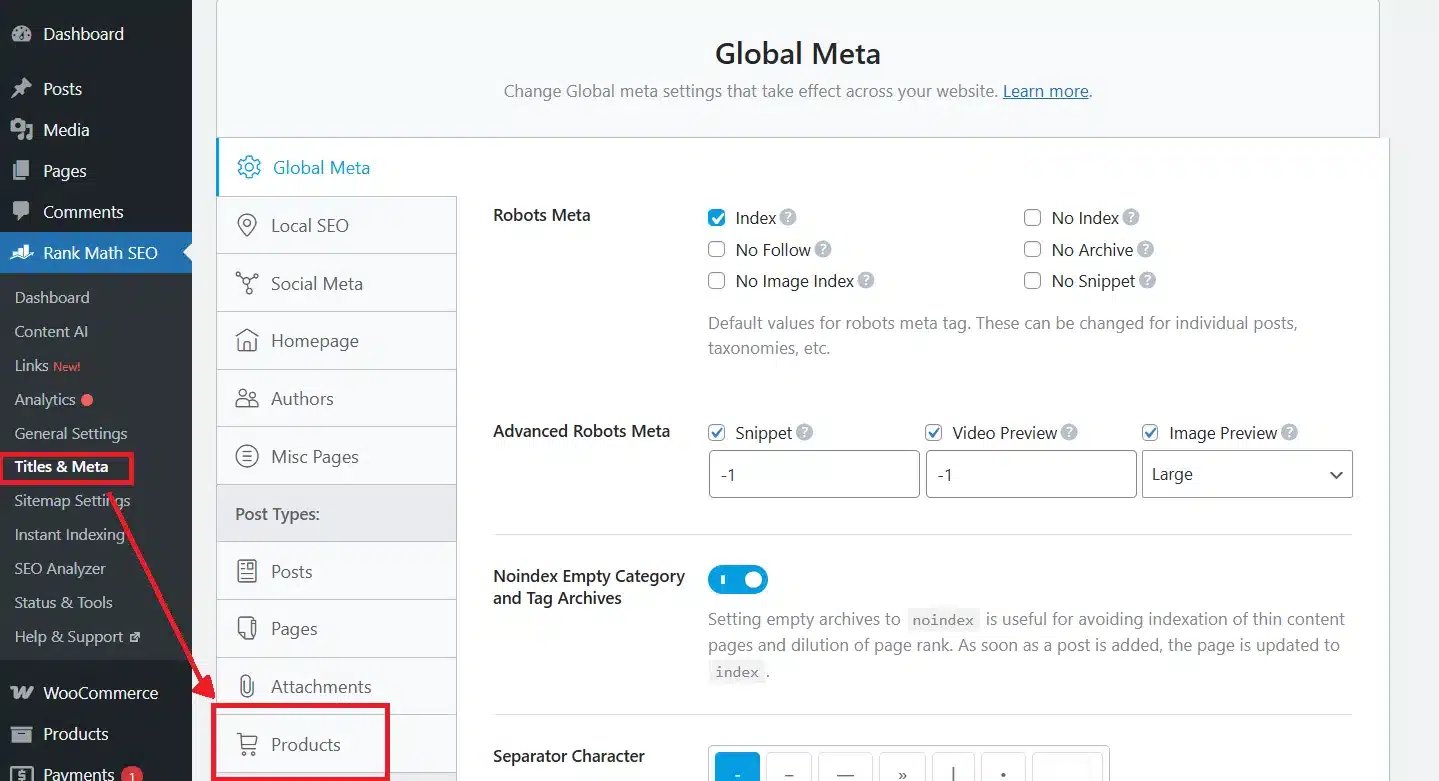Click the Learn more link

coord(1044,90)
